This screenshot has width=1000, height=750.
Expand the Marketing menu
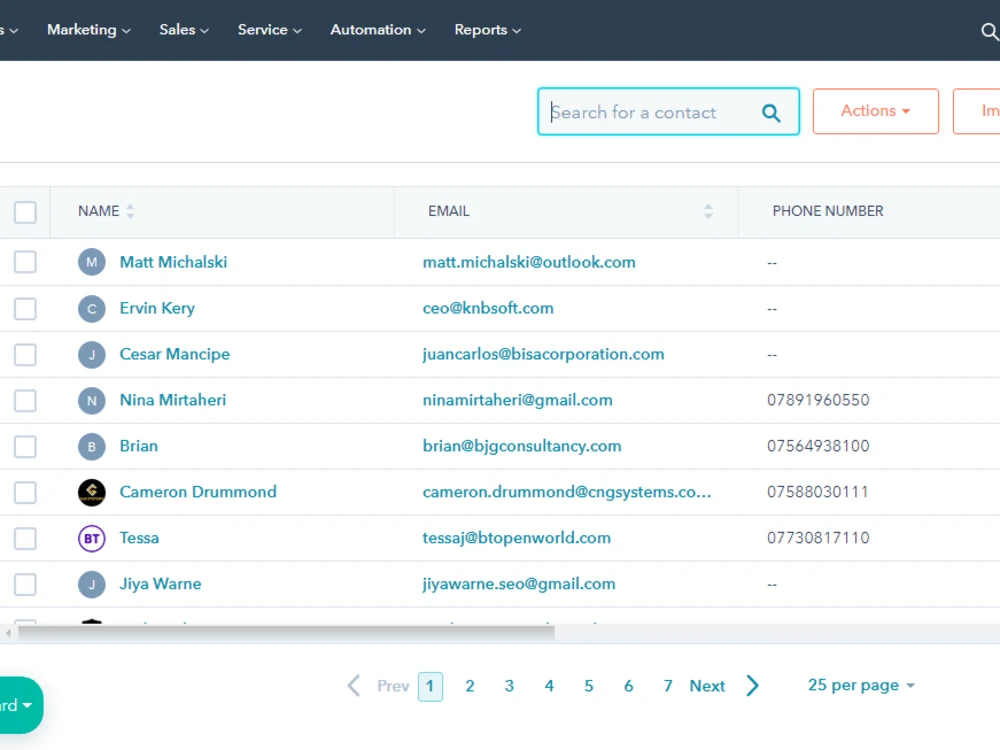pos(89,30)
